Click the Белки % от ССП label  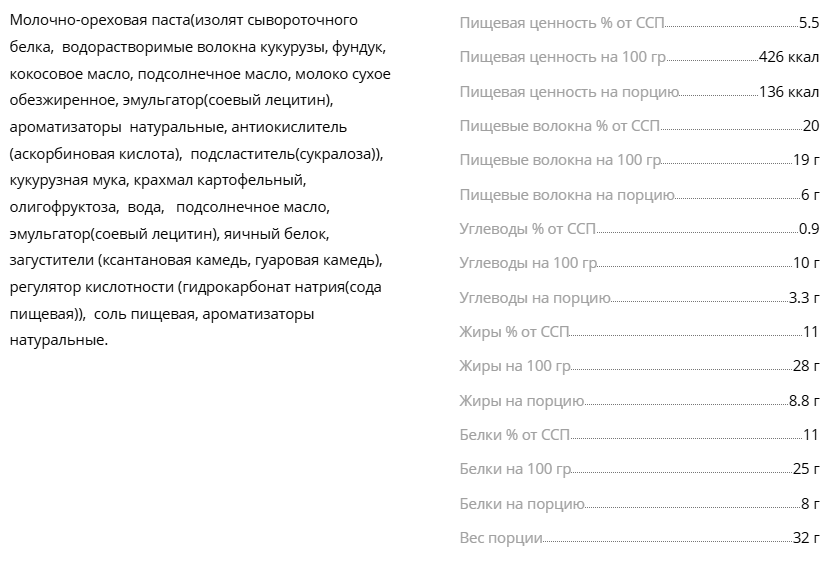tap(514, 435)
